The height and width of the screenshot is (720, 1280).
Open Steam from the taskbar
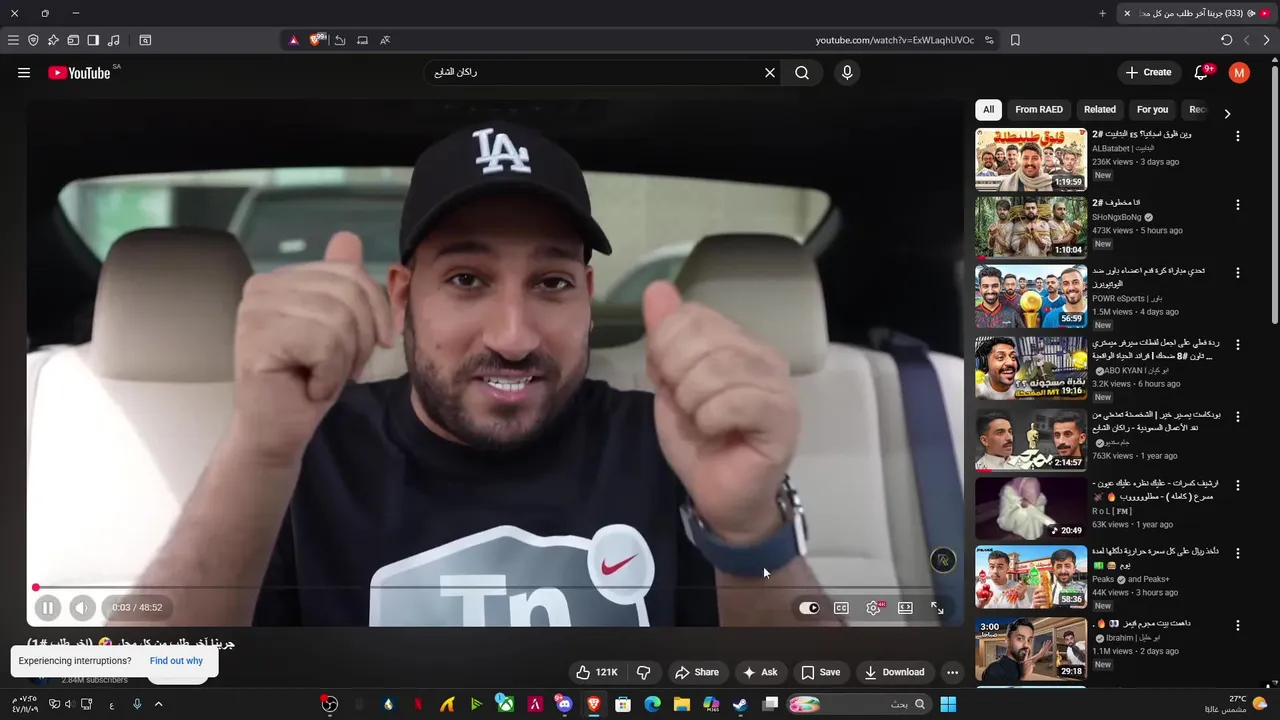(x=740, y=704)
